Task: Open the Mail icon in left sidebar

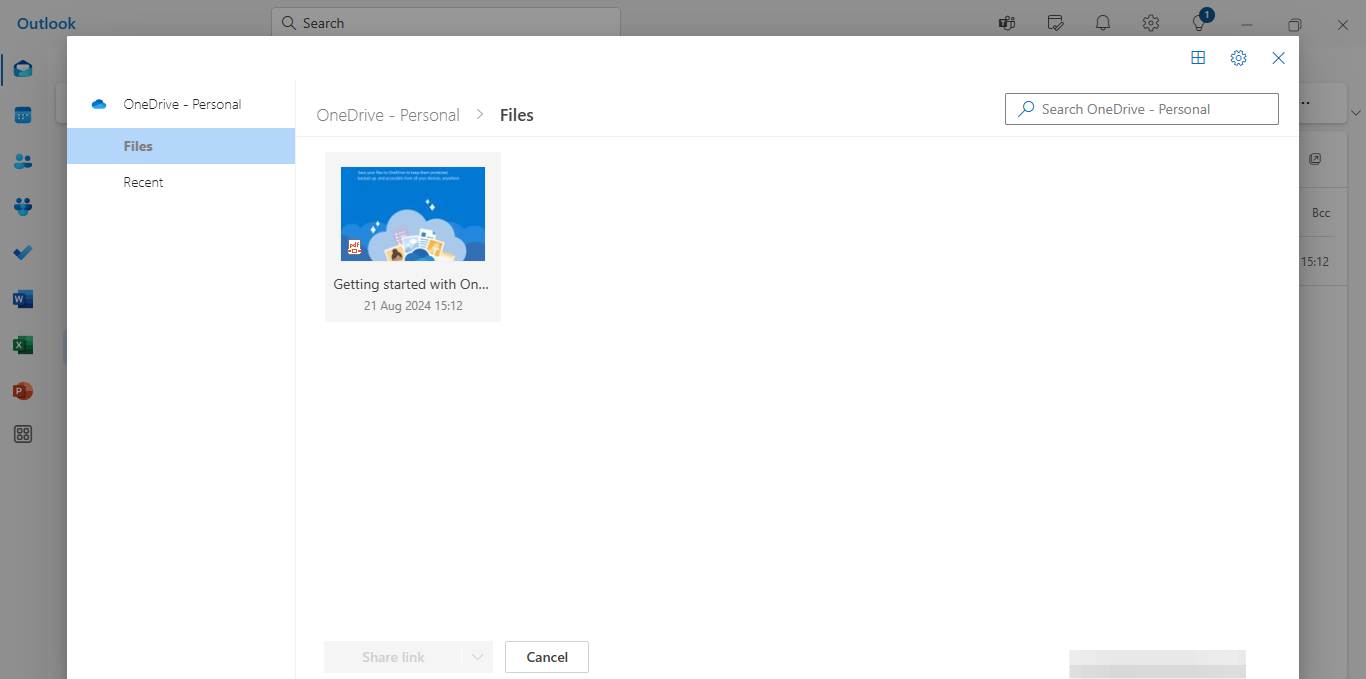Action: coord(22,69)
